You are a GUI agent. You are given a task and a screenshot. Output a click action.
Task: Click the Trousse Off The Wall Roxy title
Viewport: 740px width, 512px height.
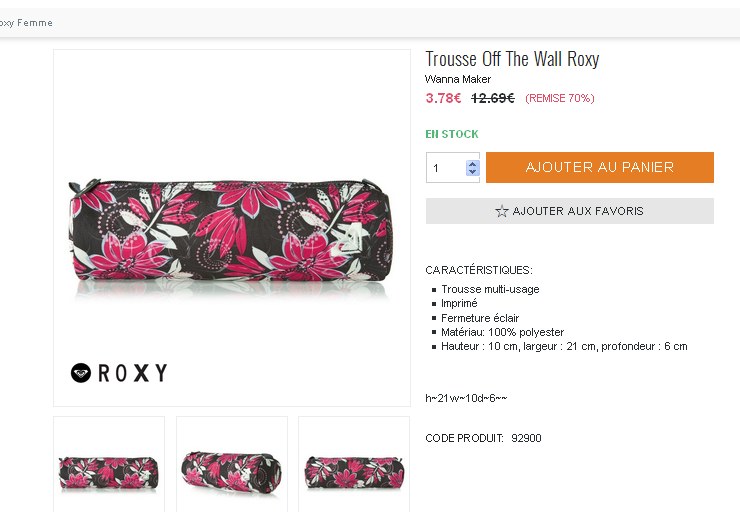click(x=512, y=59)
